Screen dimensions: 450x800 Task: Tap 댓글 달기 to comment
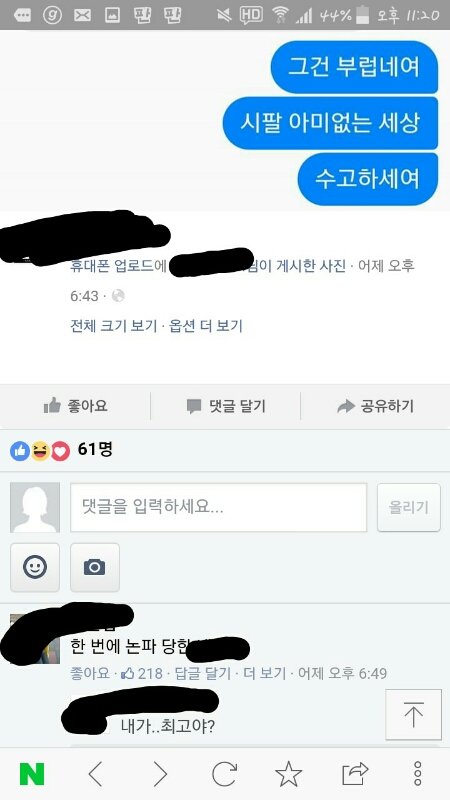click(226, 406)
